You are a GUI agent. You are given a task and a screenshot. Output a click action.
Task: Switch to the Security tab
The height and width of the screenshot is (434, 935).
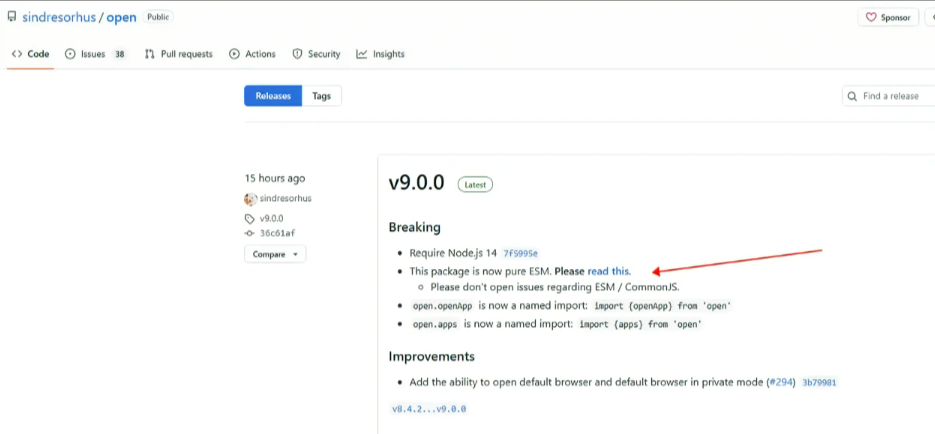coord(316,54)
